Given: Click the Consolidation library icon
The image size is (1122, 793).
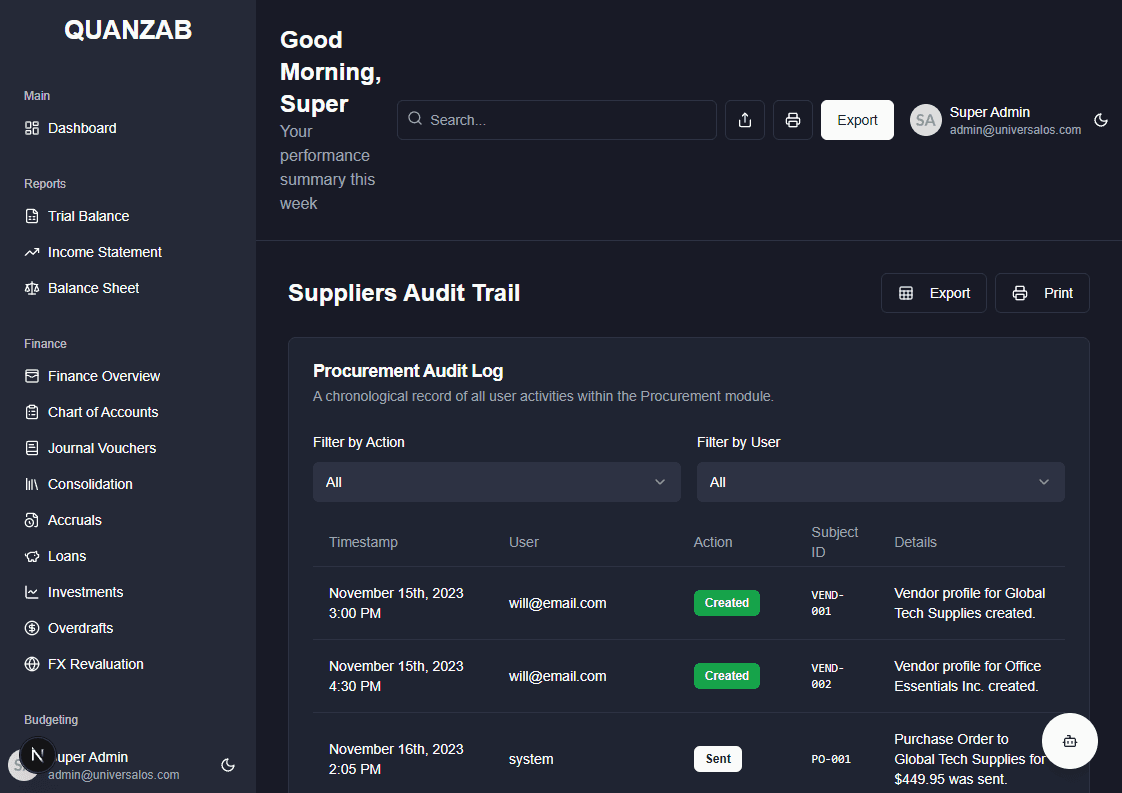Looking at the screenshot, I should (x=31, y=485).
